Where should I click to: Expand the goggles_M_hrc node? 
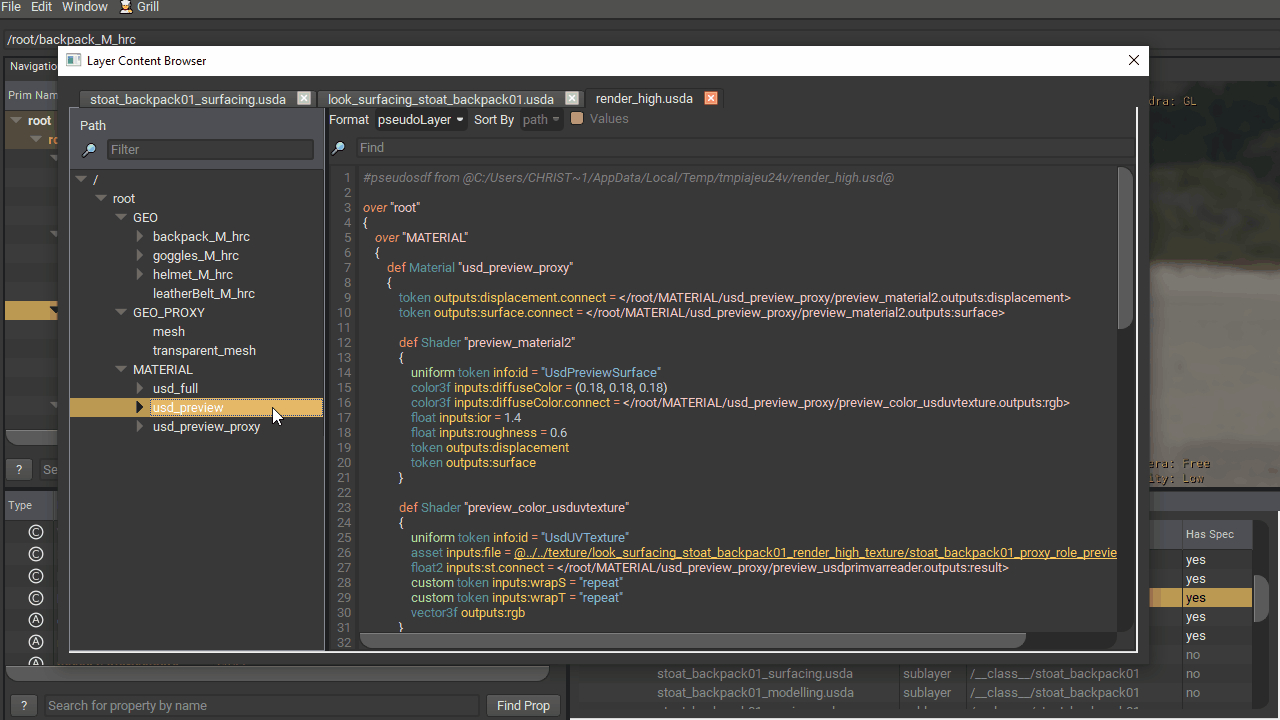[140, 256]
